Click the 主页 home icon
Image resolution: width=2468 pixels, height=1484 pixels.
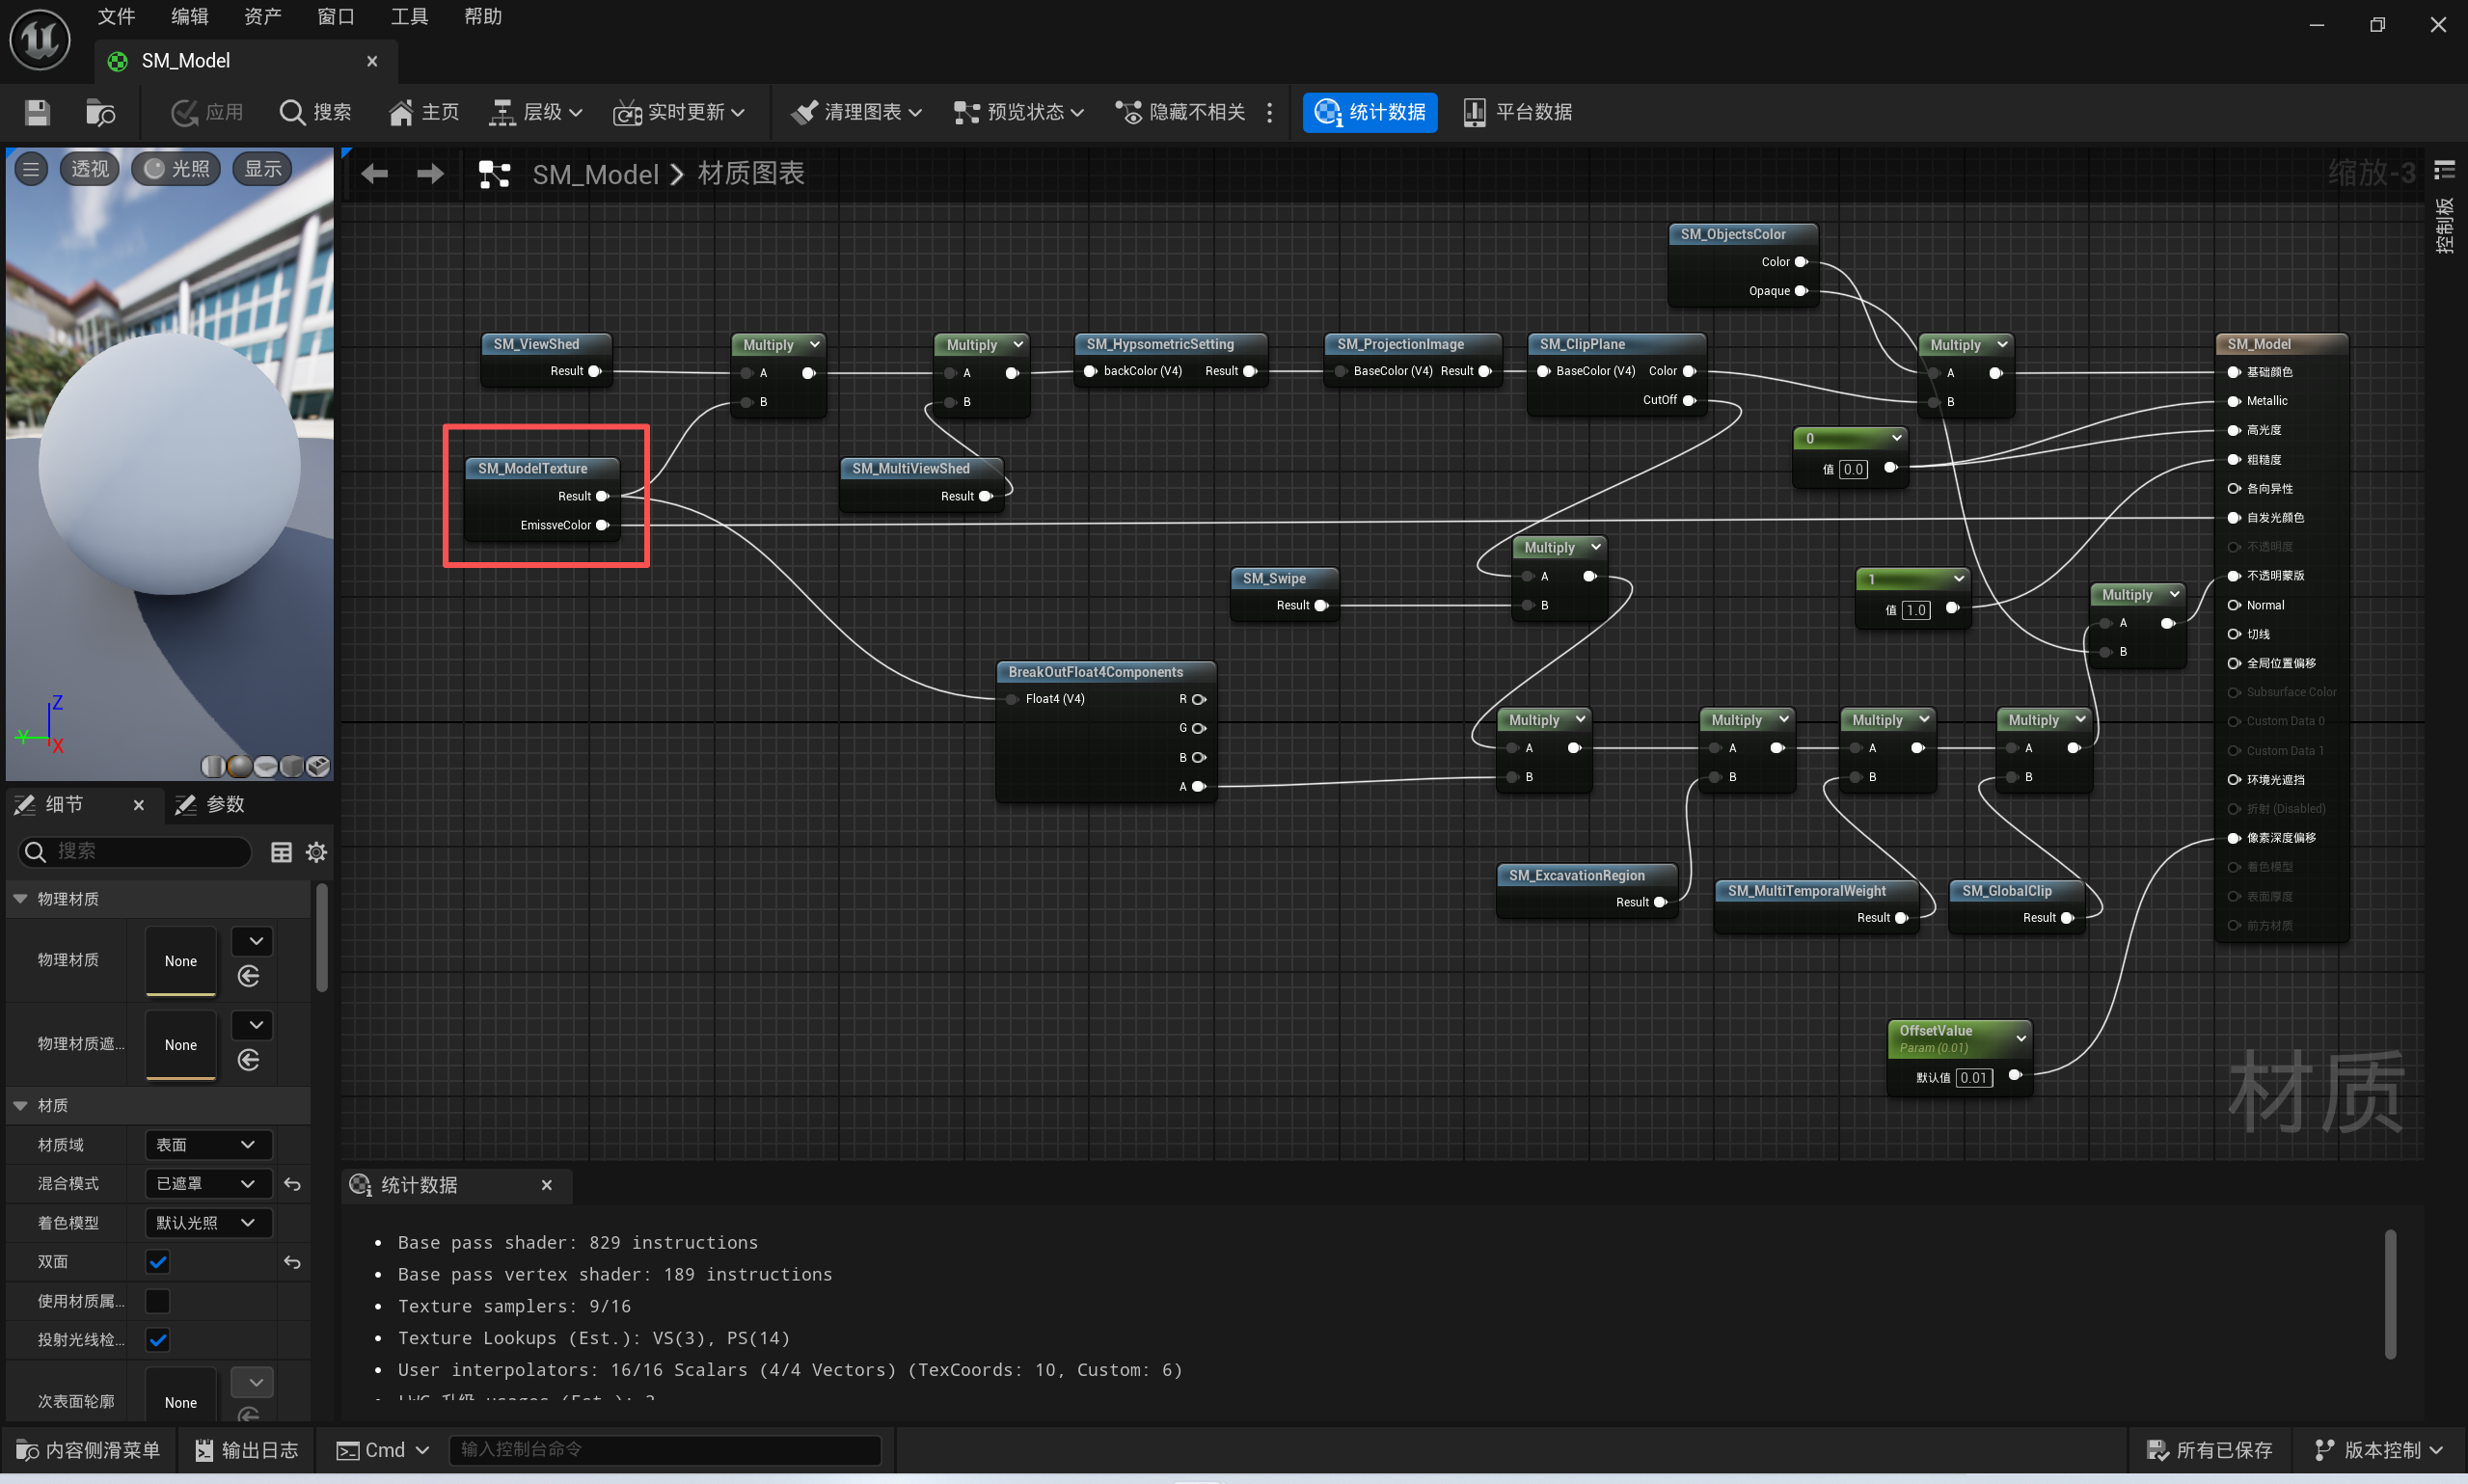pyautogui.click(x=400, y=112)
